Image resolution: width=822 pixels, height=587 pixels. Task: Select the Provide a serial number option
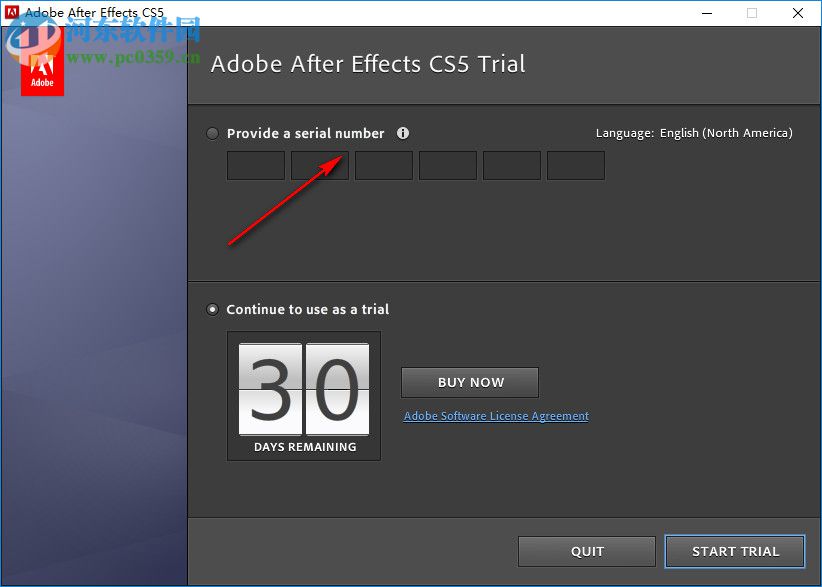tap(211, 133)
